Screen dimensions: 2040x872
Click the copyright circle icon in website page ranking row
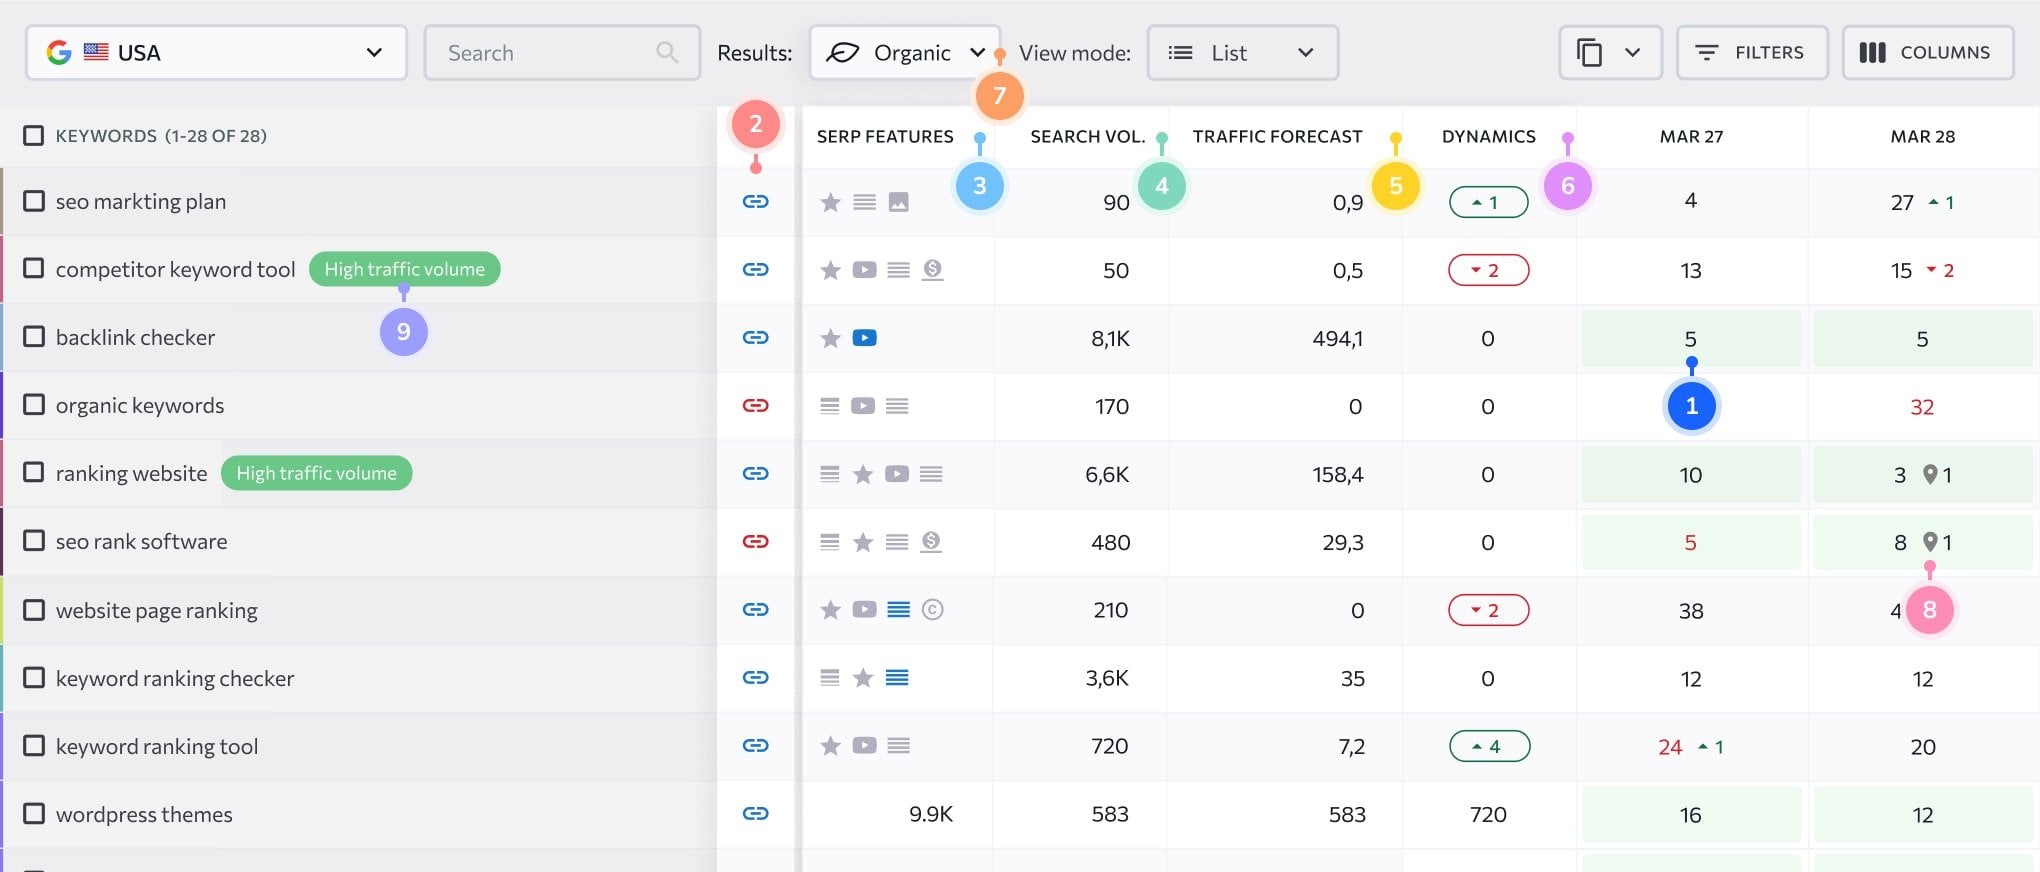932,609
